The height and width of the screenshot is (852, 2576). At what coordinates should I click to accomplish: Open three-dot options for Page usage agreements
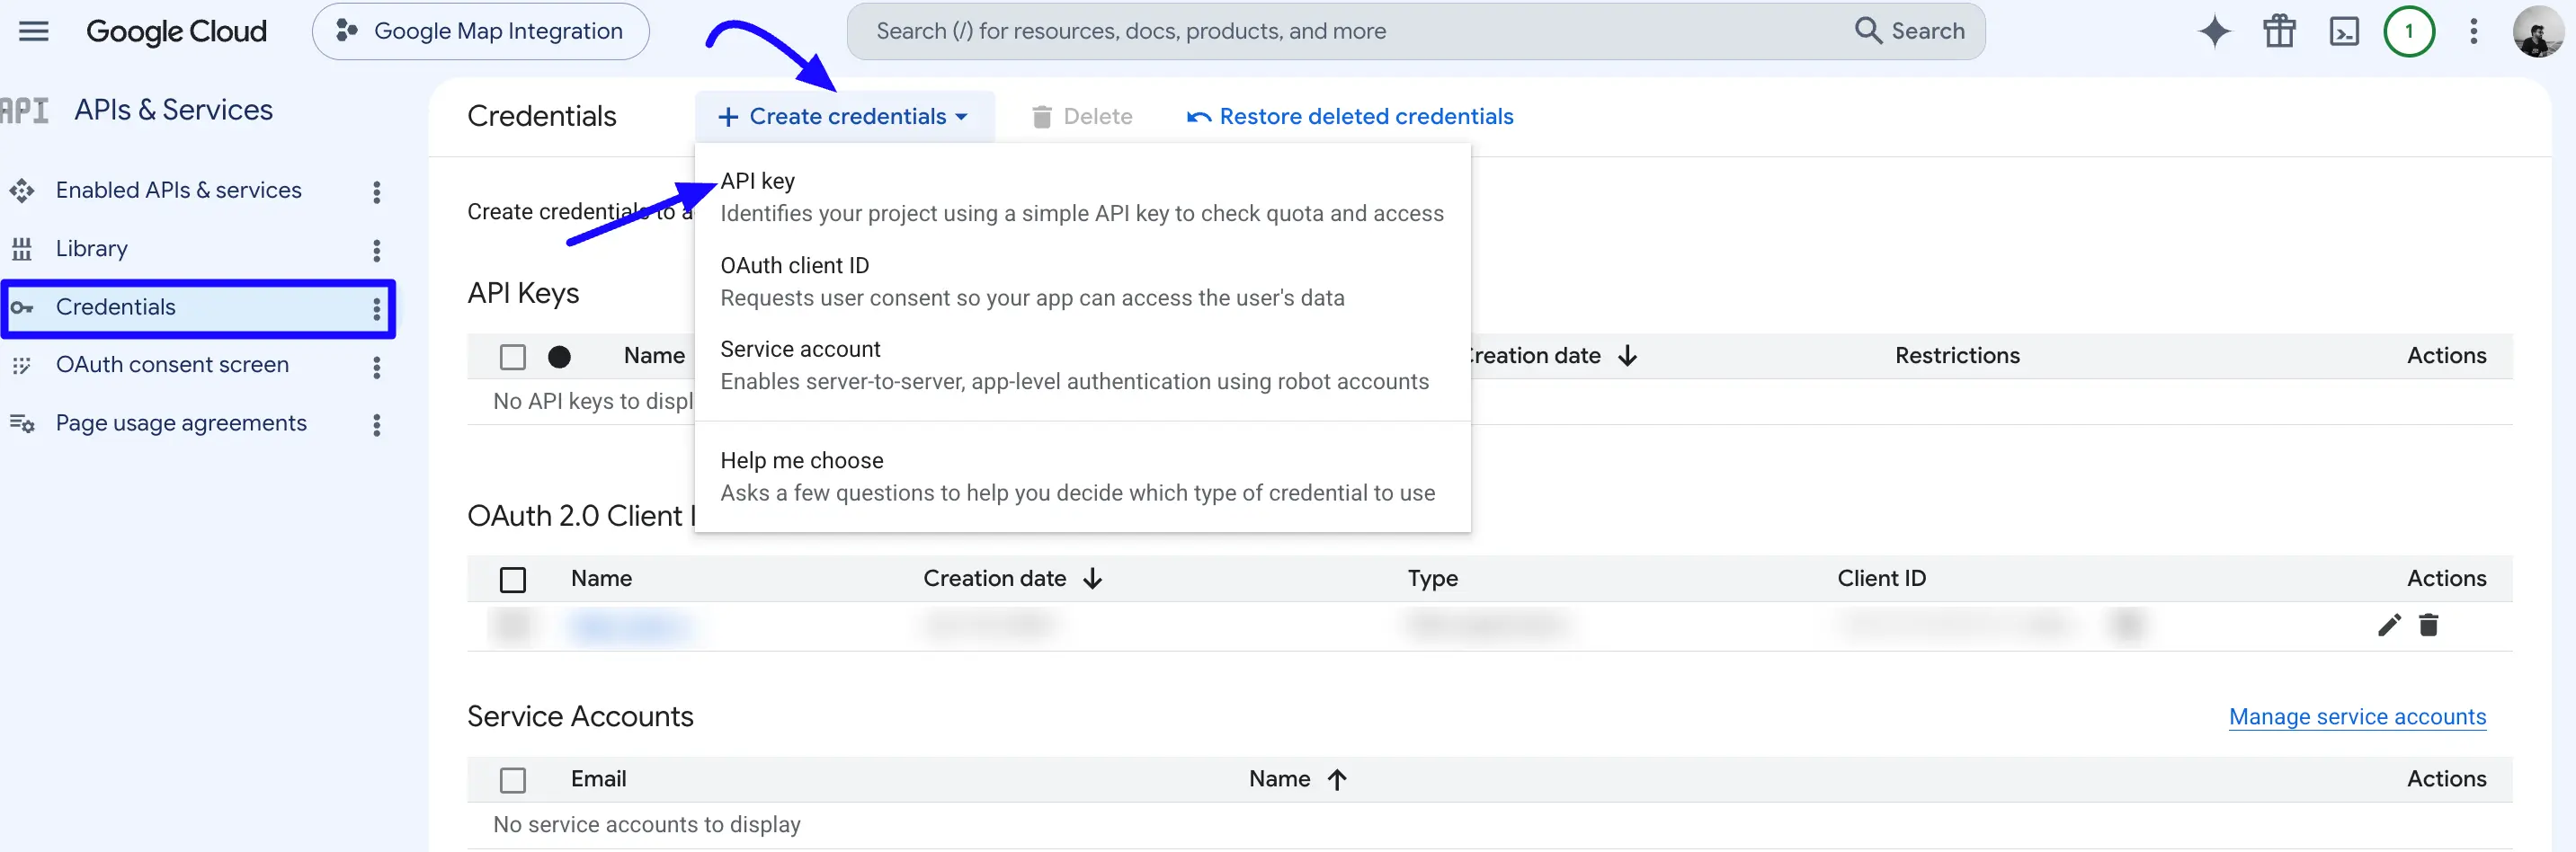tap(377, 425)
